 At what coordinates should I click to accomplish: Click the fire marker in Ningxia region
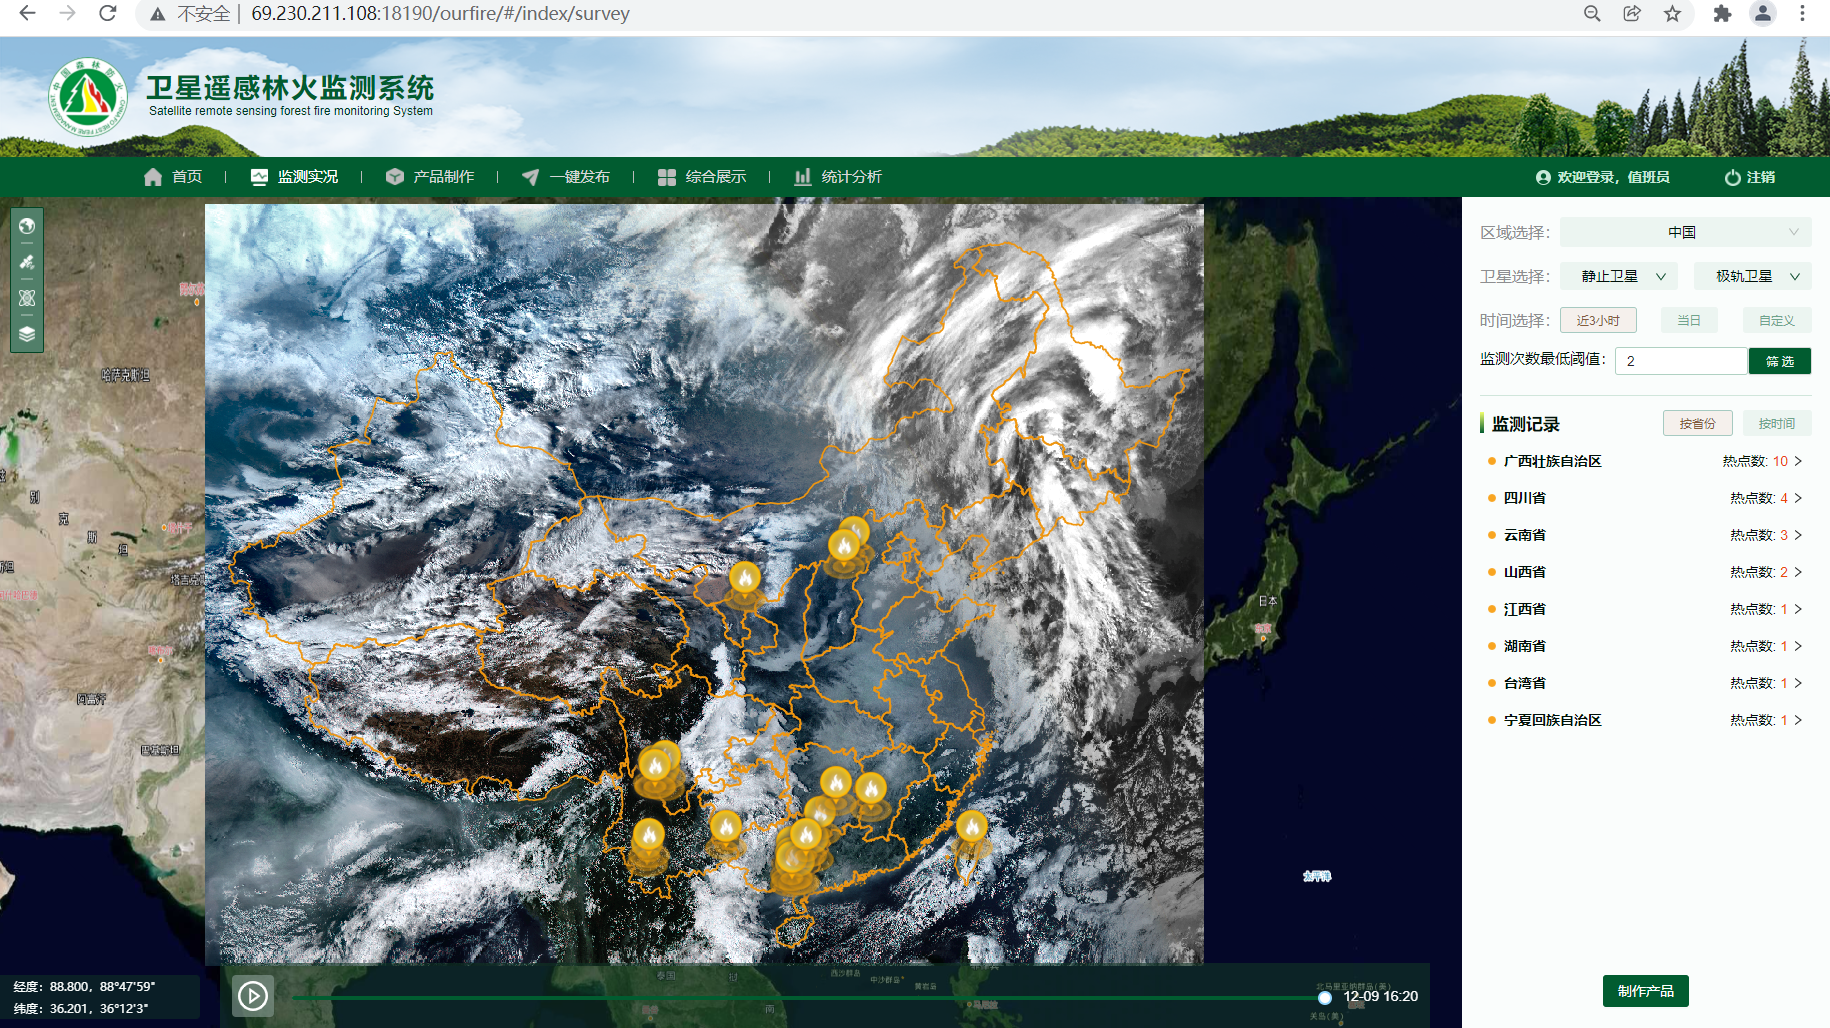point(745,579)
